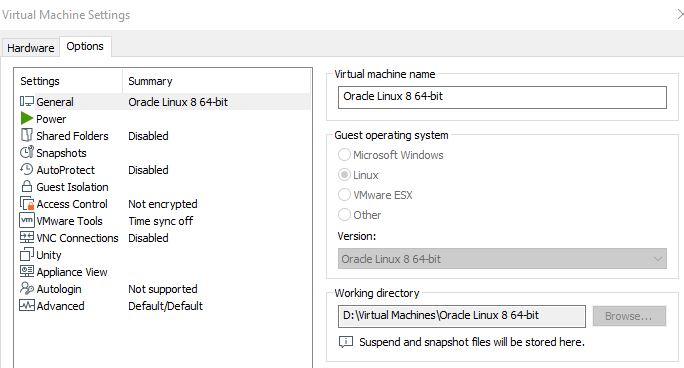Click the Summary column header
The height and width of the screenshot is (368, 684).
point(150,81)
